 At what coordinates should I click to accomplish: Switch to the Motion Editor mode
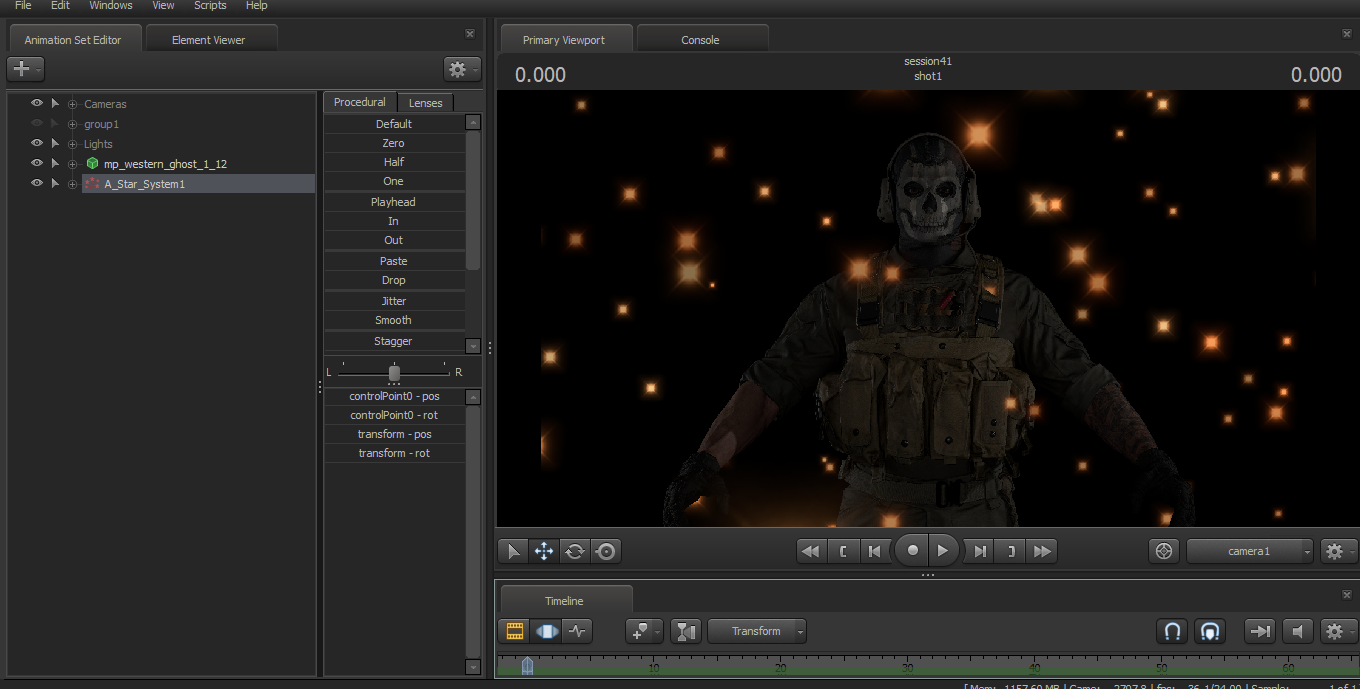pyautogui.click(x=546, y=631)
